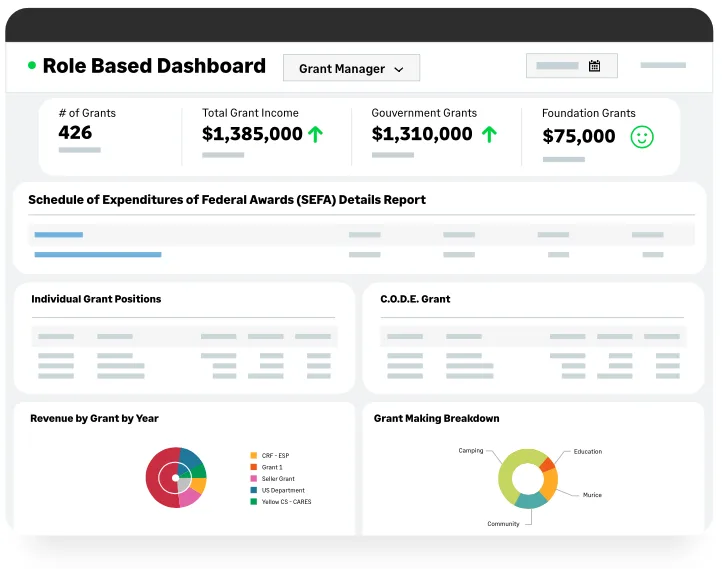Screen dimensions: 722x569
Task: Click the smiley face icon by Foundation Grants
Action: pos(642,137)
